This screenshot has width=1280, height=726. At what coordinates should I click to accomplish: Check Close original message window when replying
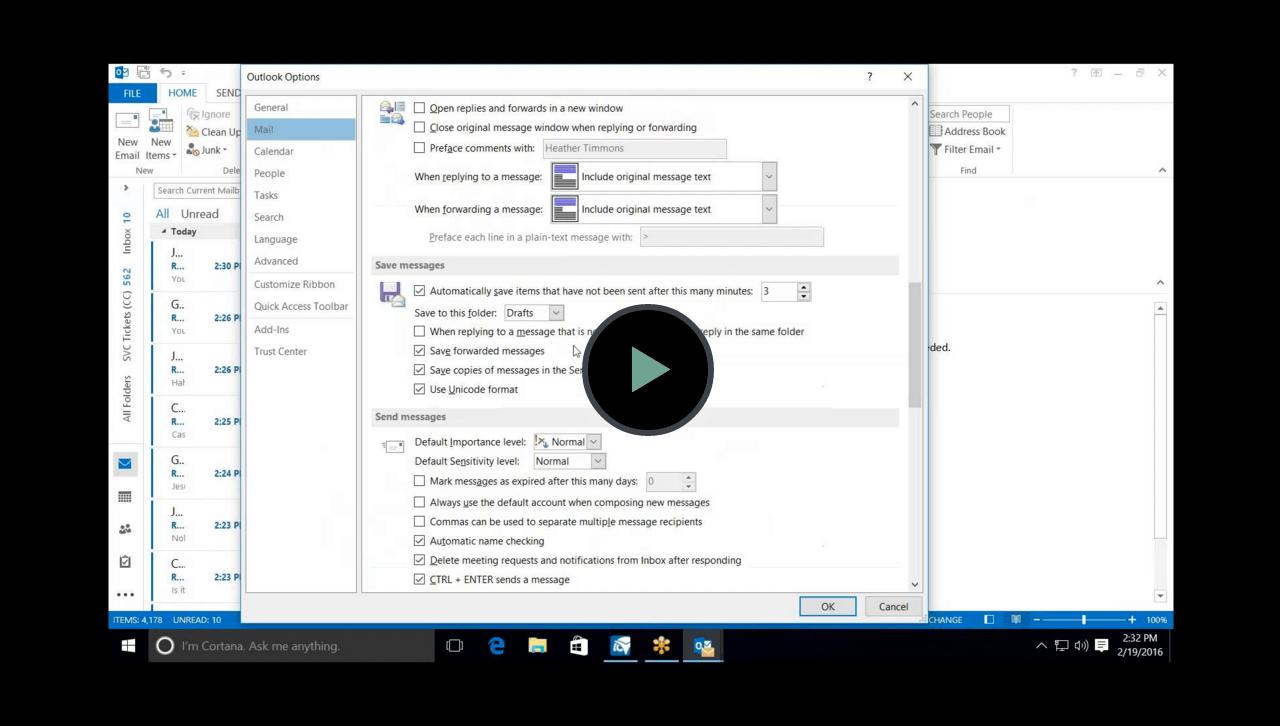click(420, 128)
